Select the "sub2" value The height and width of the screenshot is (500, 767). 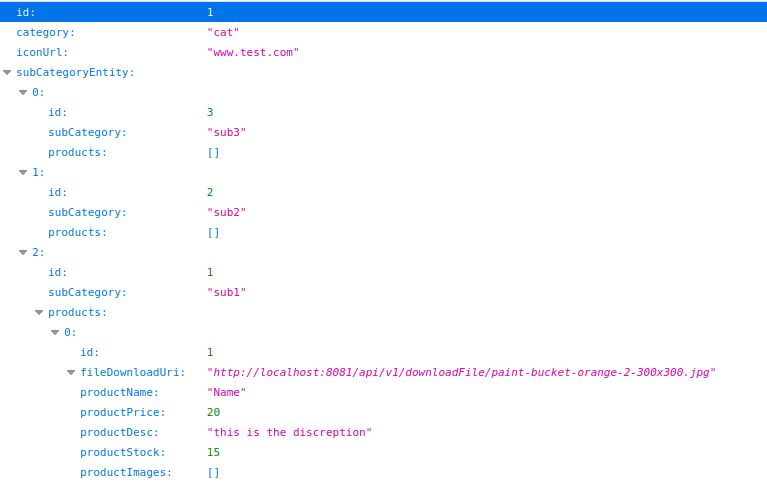226,212
